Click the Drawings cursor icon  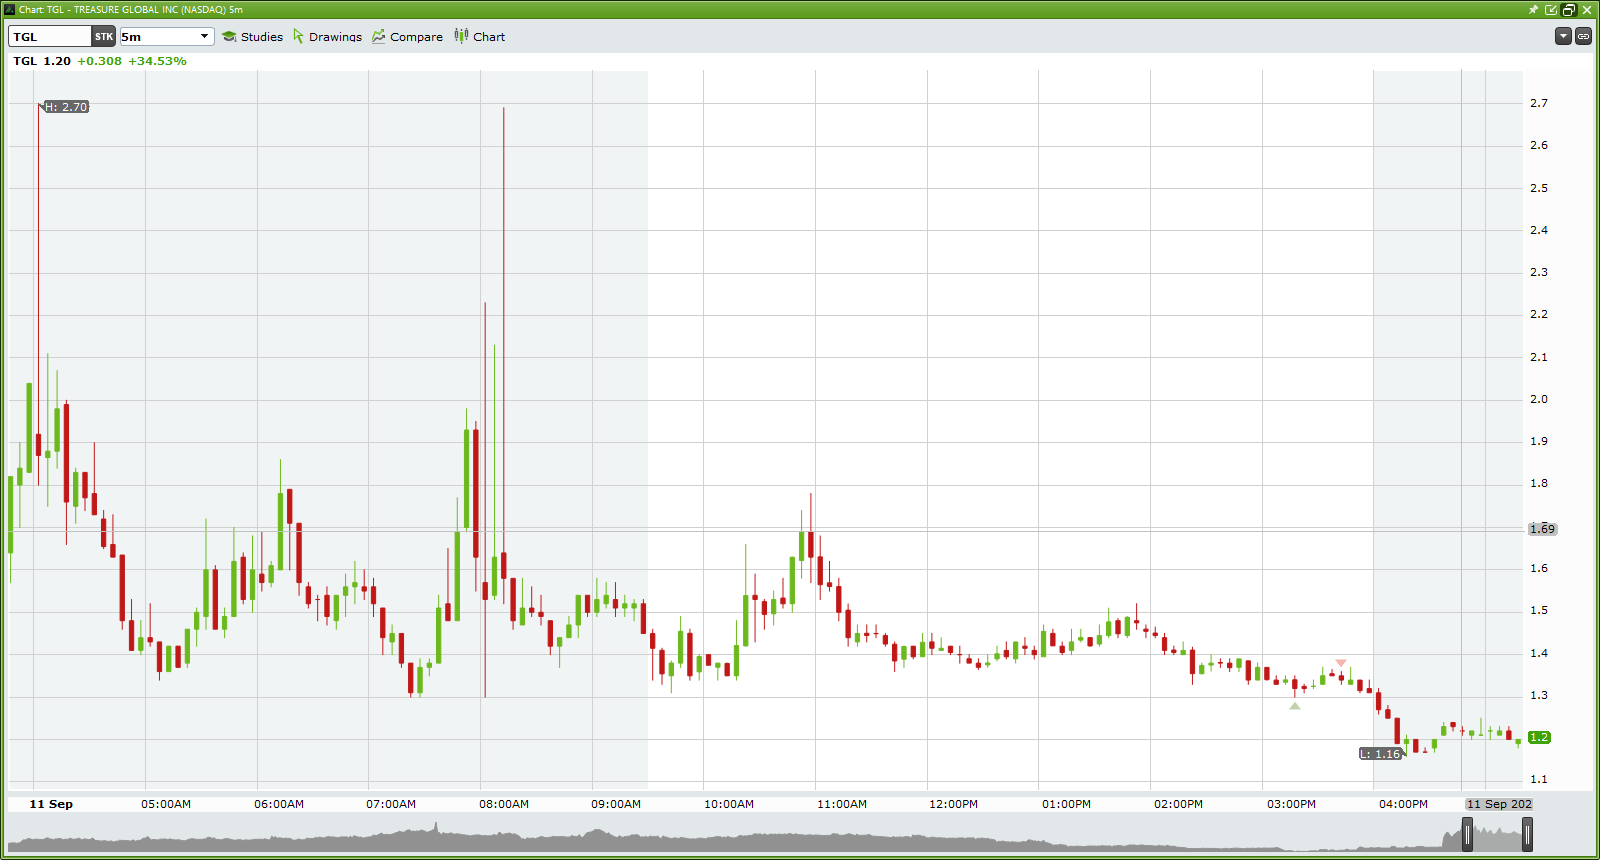(298, 37)
